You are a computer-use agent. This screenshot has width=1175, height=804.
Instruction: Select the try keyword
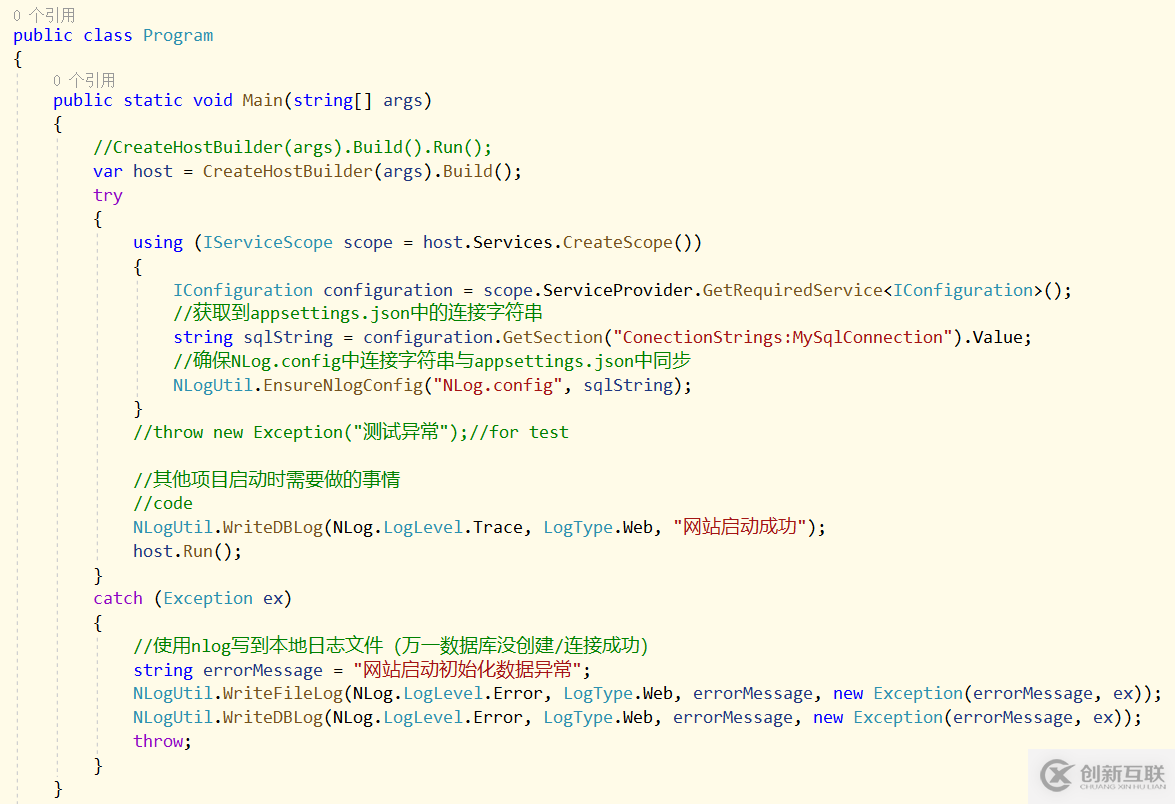click(107, 194)
